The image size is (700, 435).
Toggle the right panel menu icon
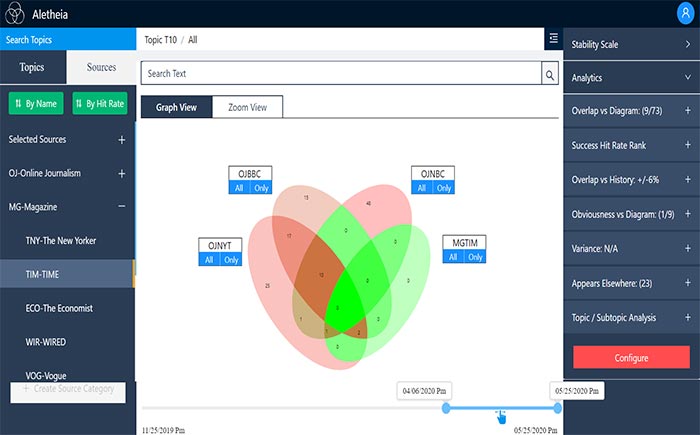pos(553,38)
